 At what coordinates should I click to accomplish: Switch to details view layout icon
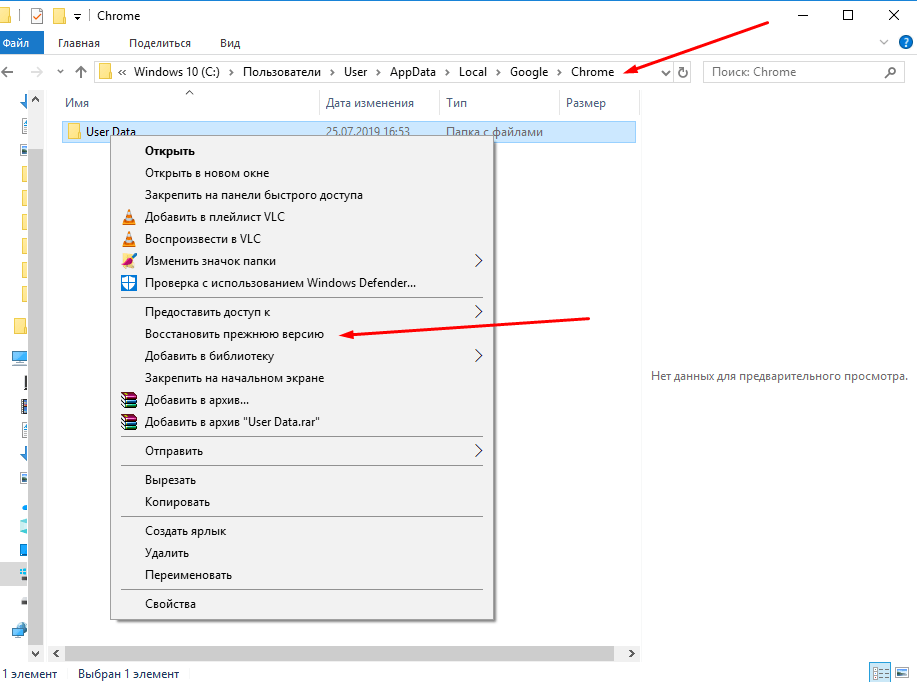880,673
